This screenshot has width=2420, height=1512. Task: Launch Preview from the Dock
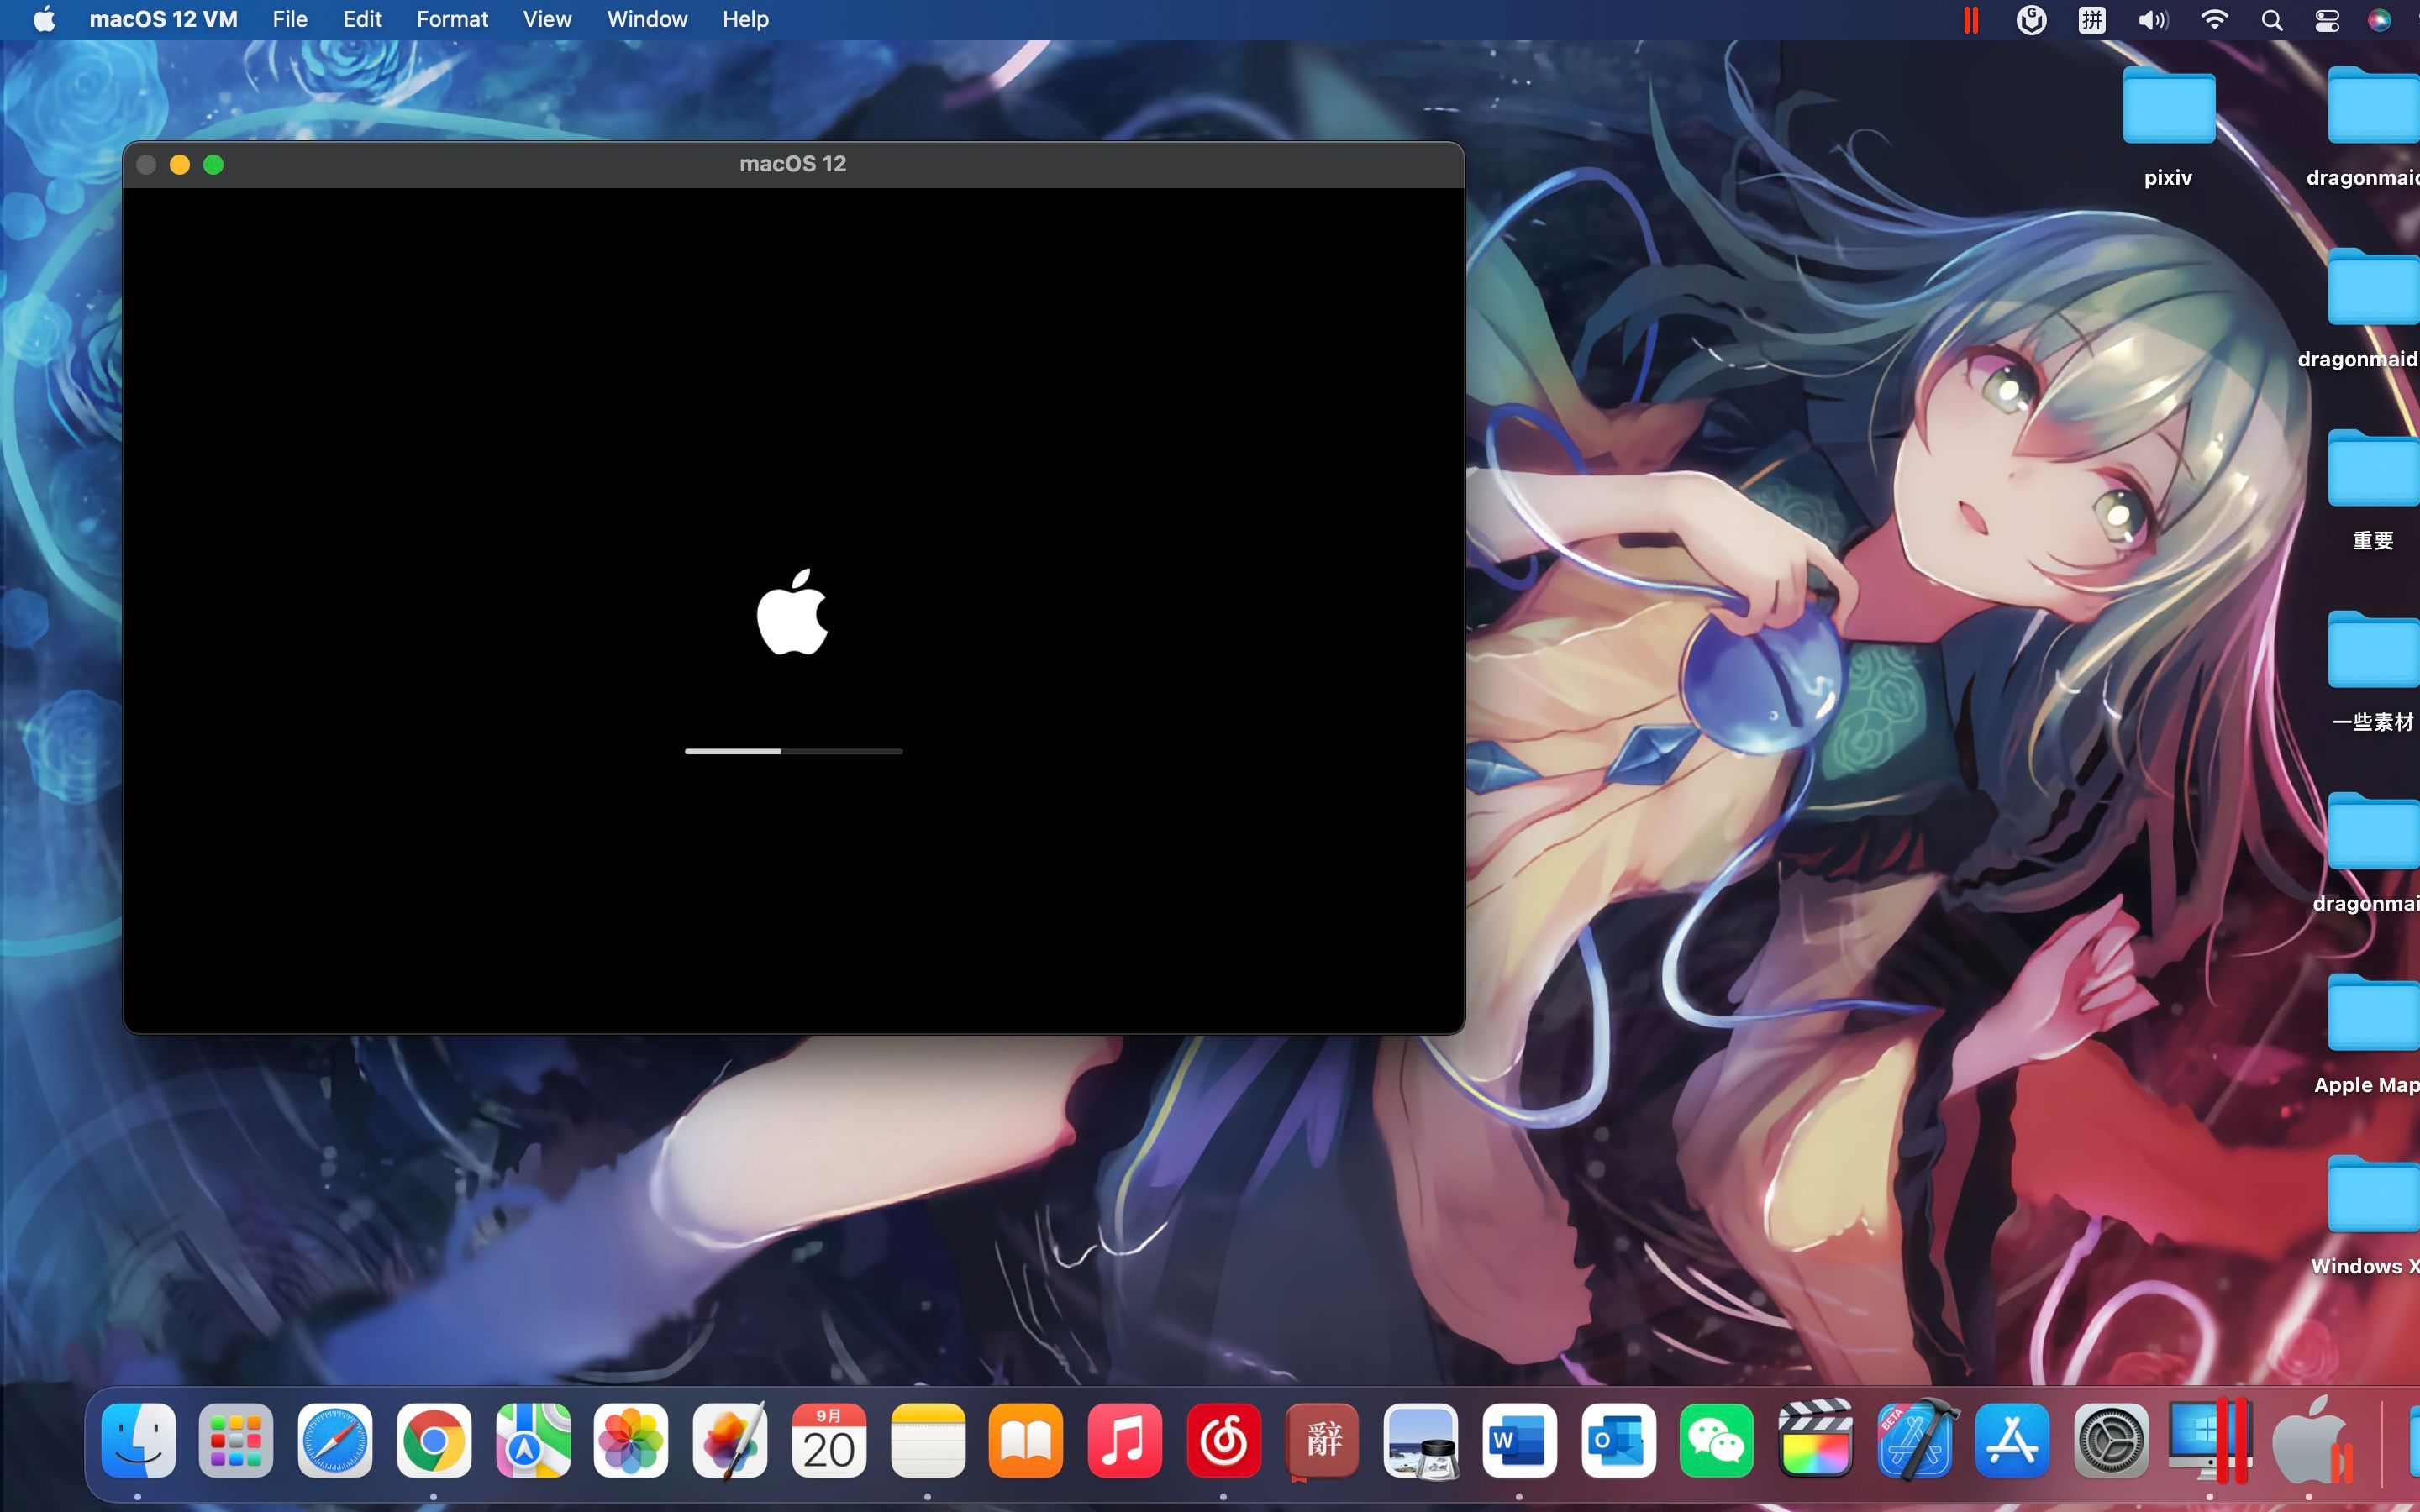click(x=1421, y=1441)
